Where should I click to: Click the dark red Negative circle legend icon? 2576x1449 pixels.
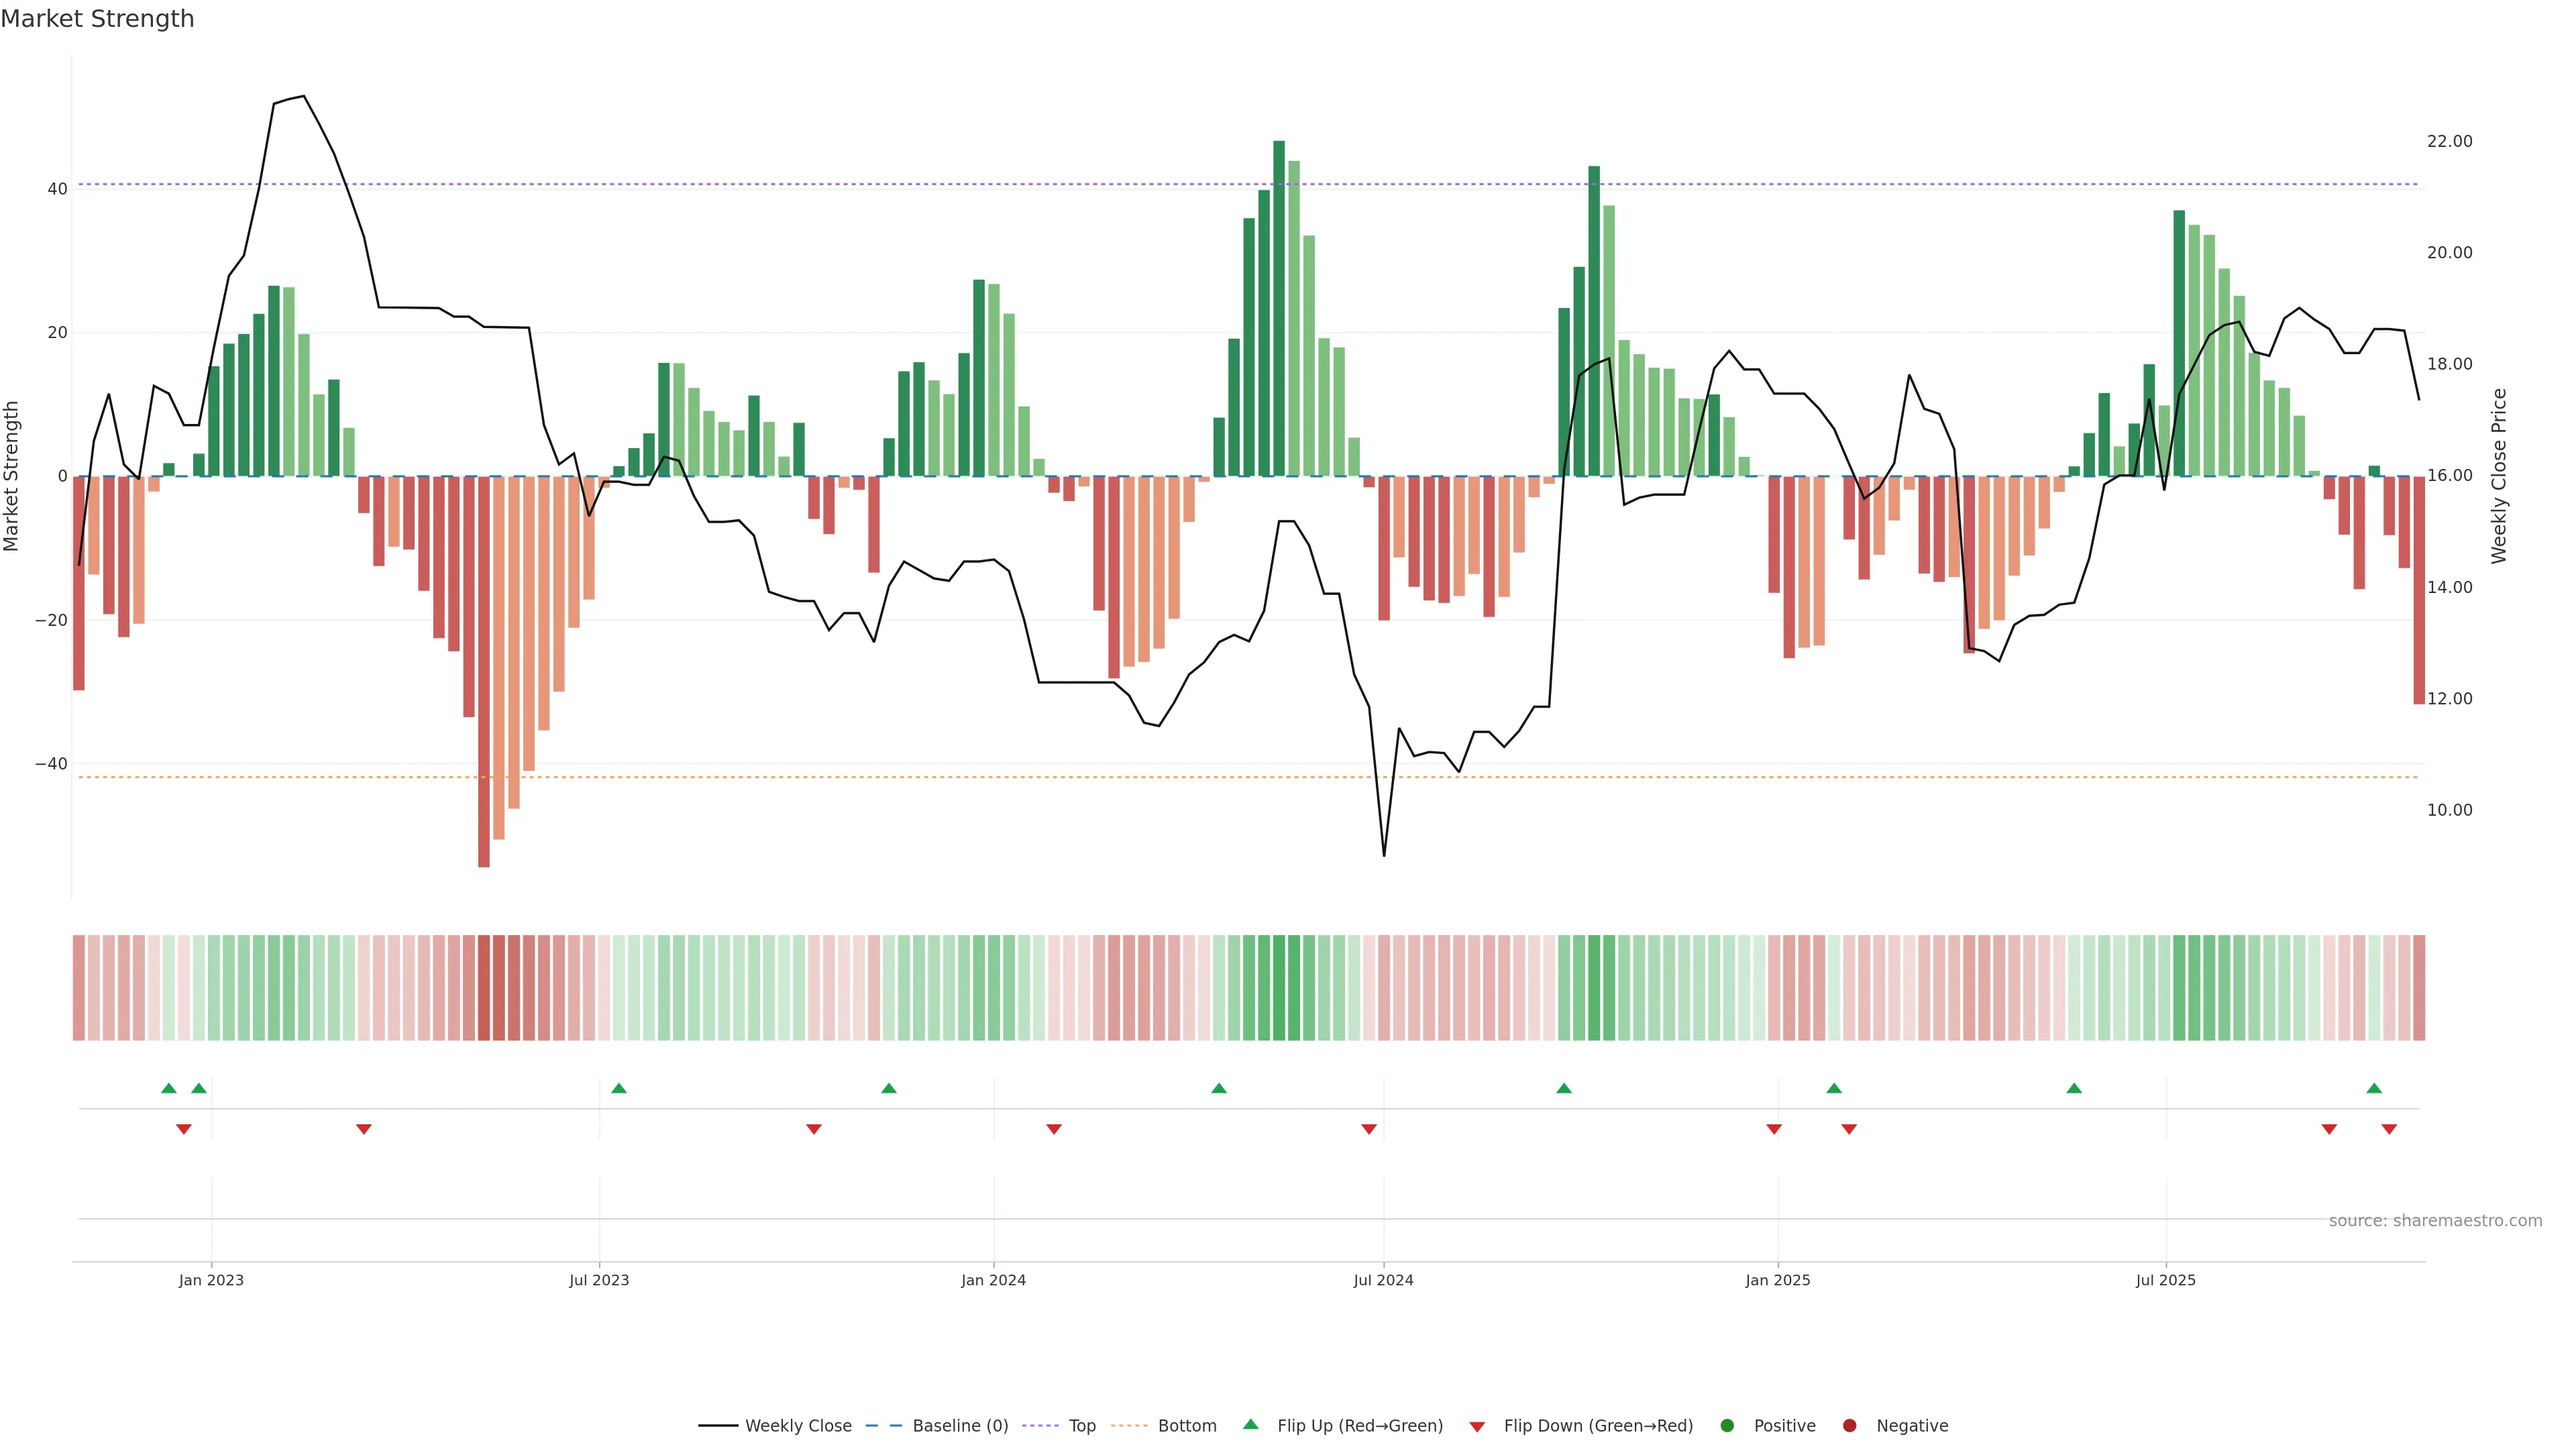pyautogui.click(x=1849, y=1426)
